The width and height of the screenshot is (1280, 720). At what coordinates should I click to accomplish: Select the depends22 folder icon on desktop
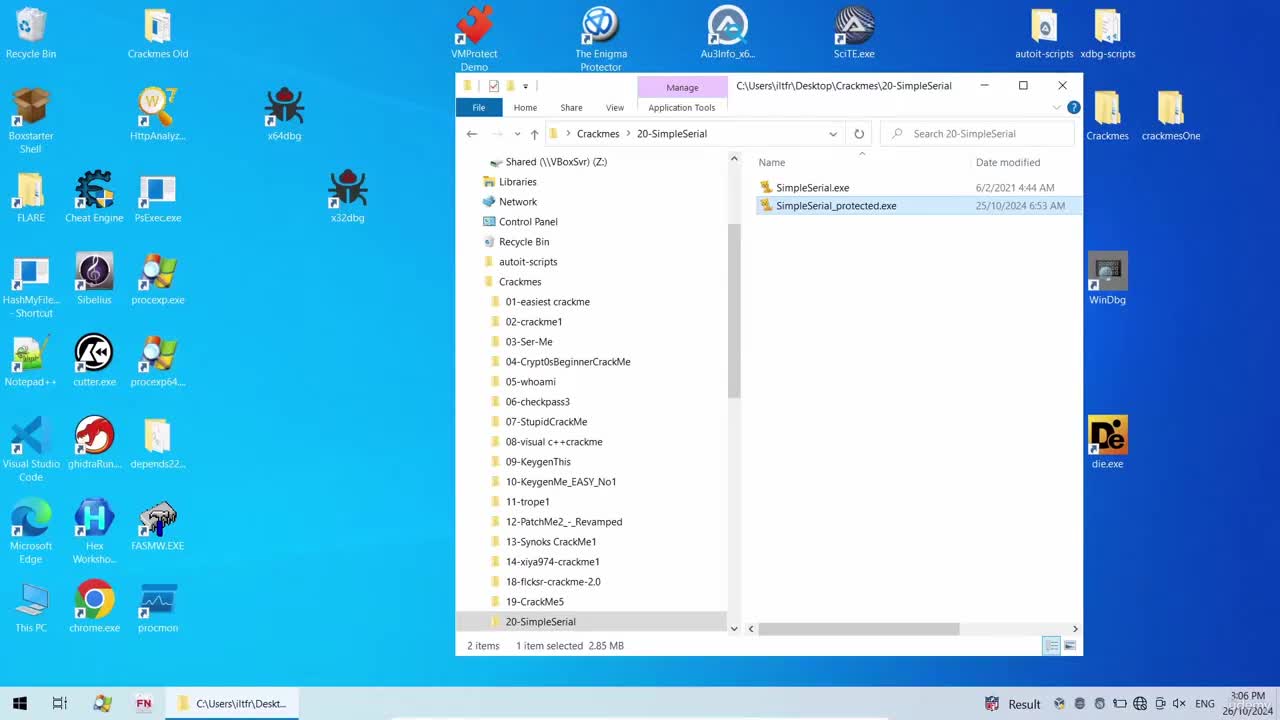(157, 441)
